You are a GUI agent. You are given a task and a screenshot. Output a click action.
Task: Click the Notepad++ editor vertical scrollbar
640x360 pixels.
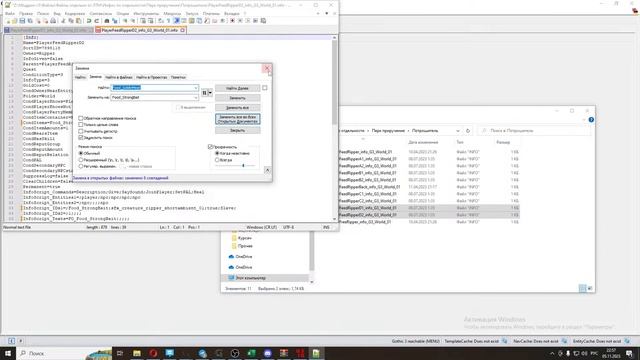click(334, 127)
